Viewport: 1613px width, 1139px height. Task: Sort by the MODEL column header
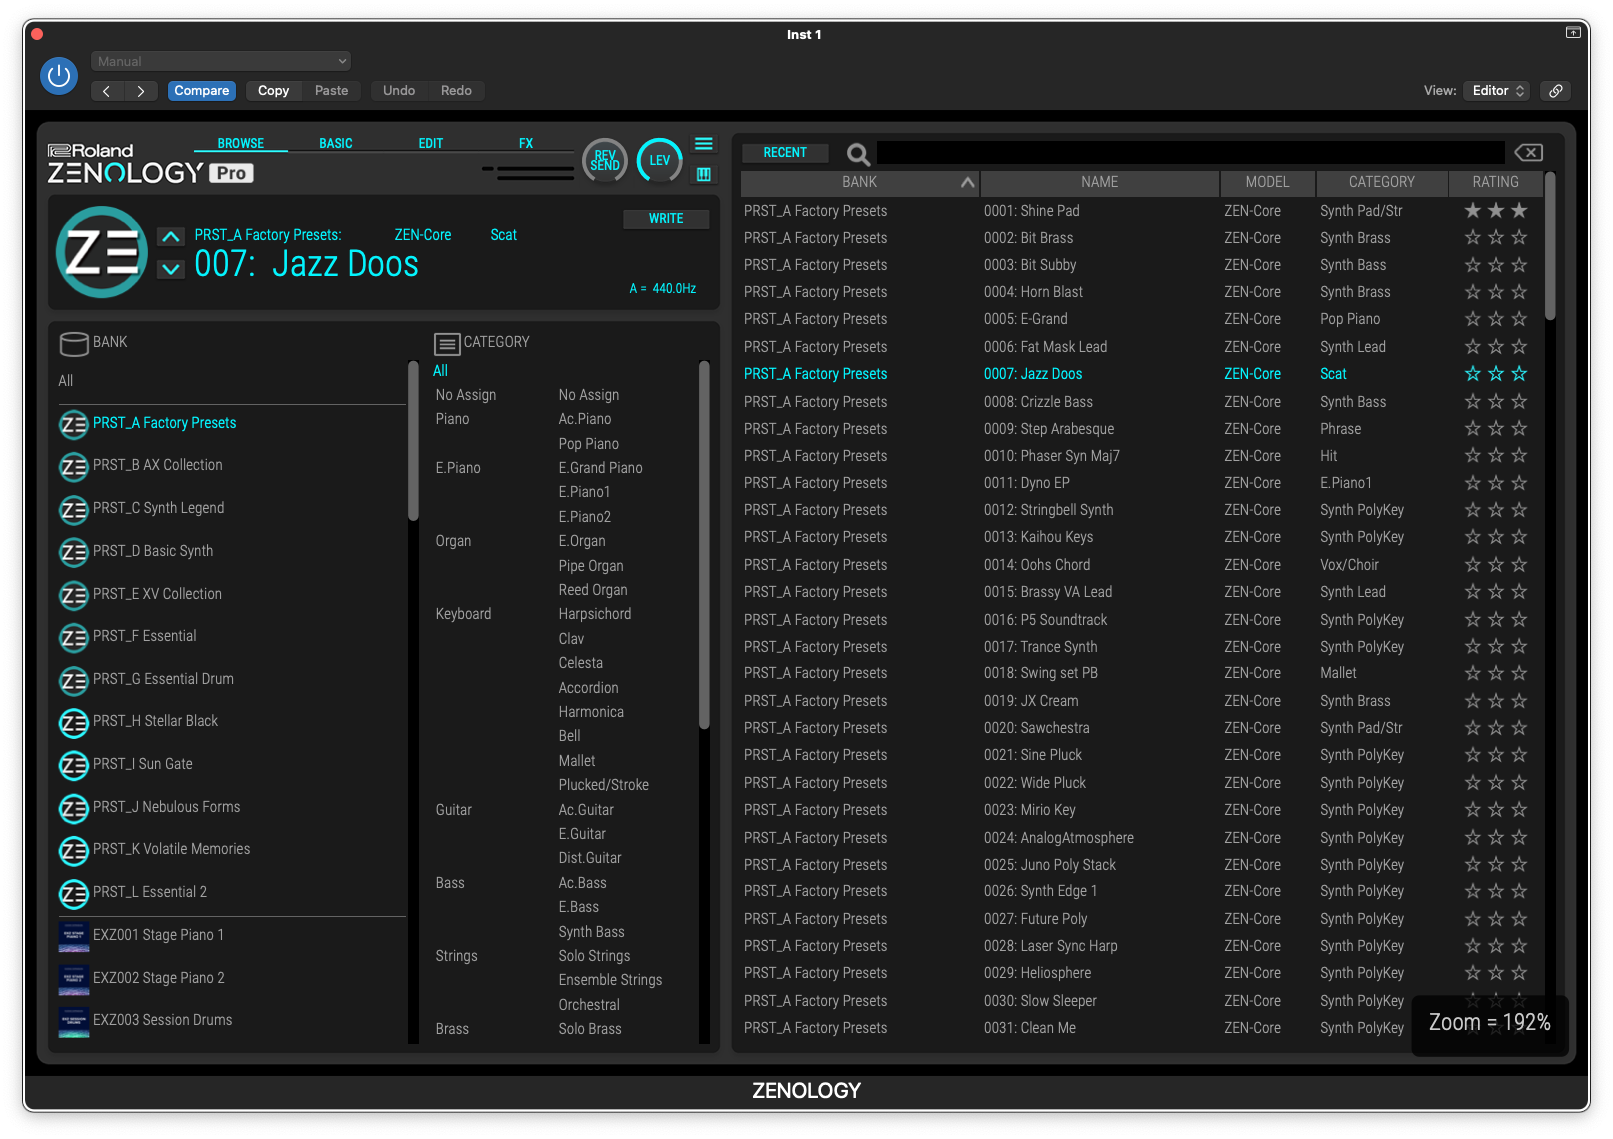pos(1267,182)
